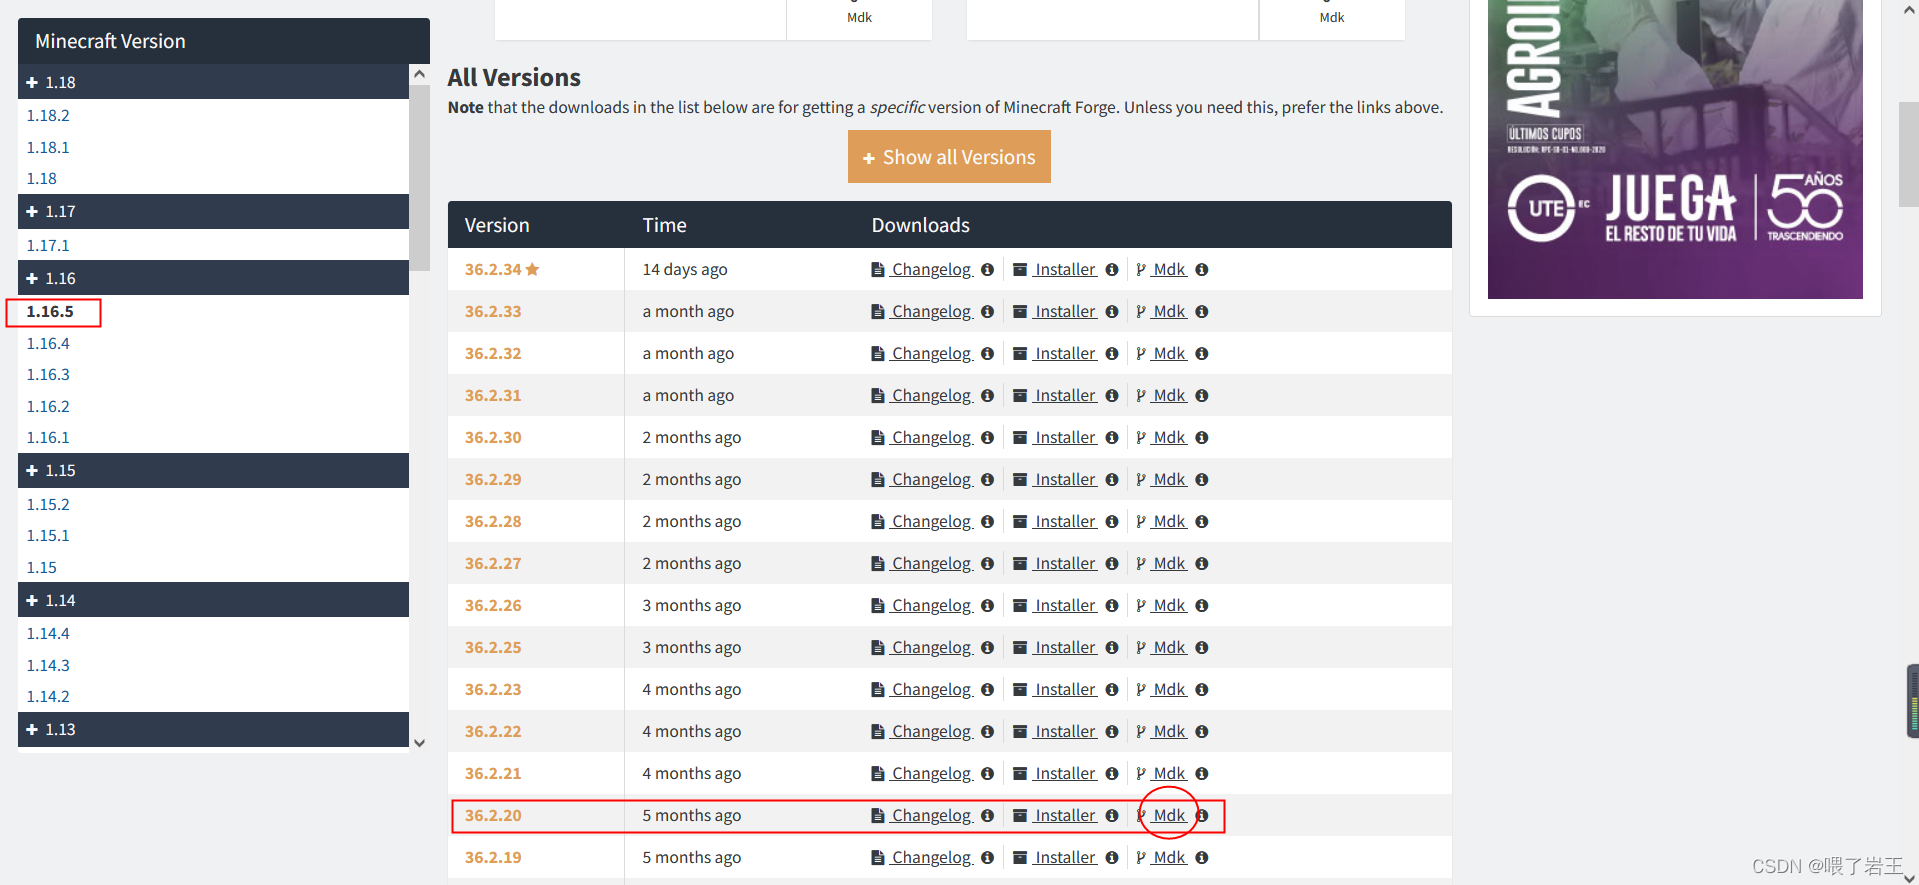Open the Changelog for 36.2.19
The height and width of the screenshot is (885, 1919).
click(931, 858)
